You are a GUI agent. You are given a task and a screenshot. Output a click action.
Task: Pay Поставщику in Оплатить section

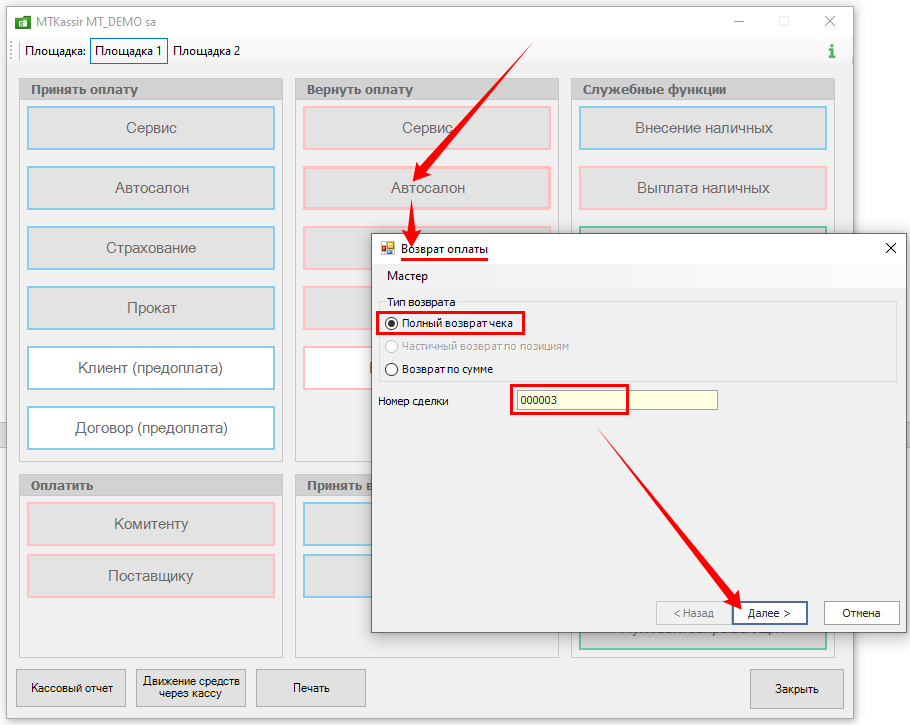(x=151, y=576)
